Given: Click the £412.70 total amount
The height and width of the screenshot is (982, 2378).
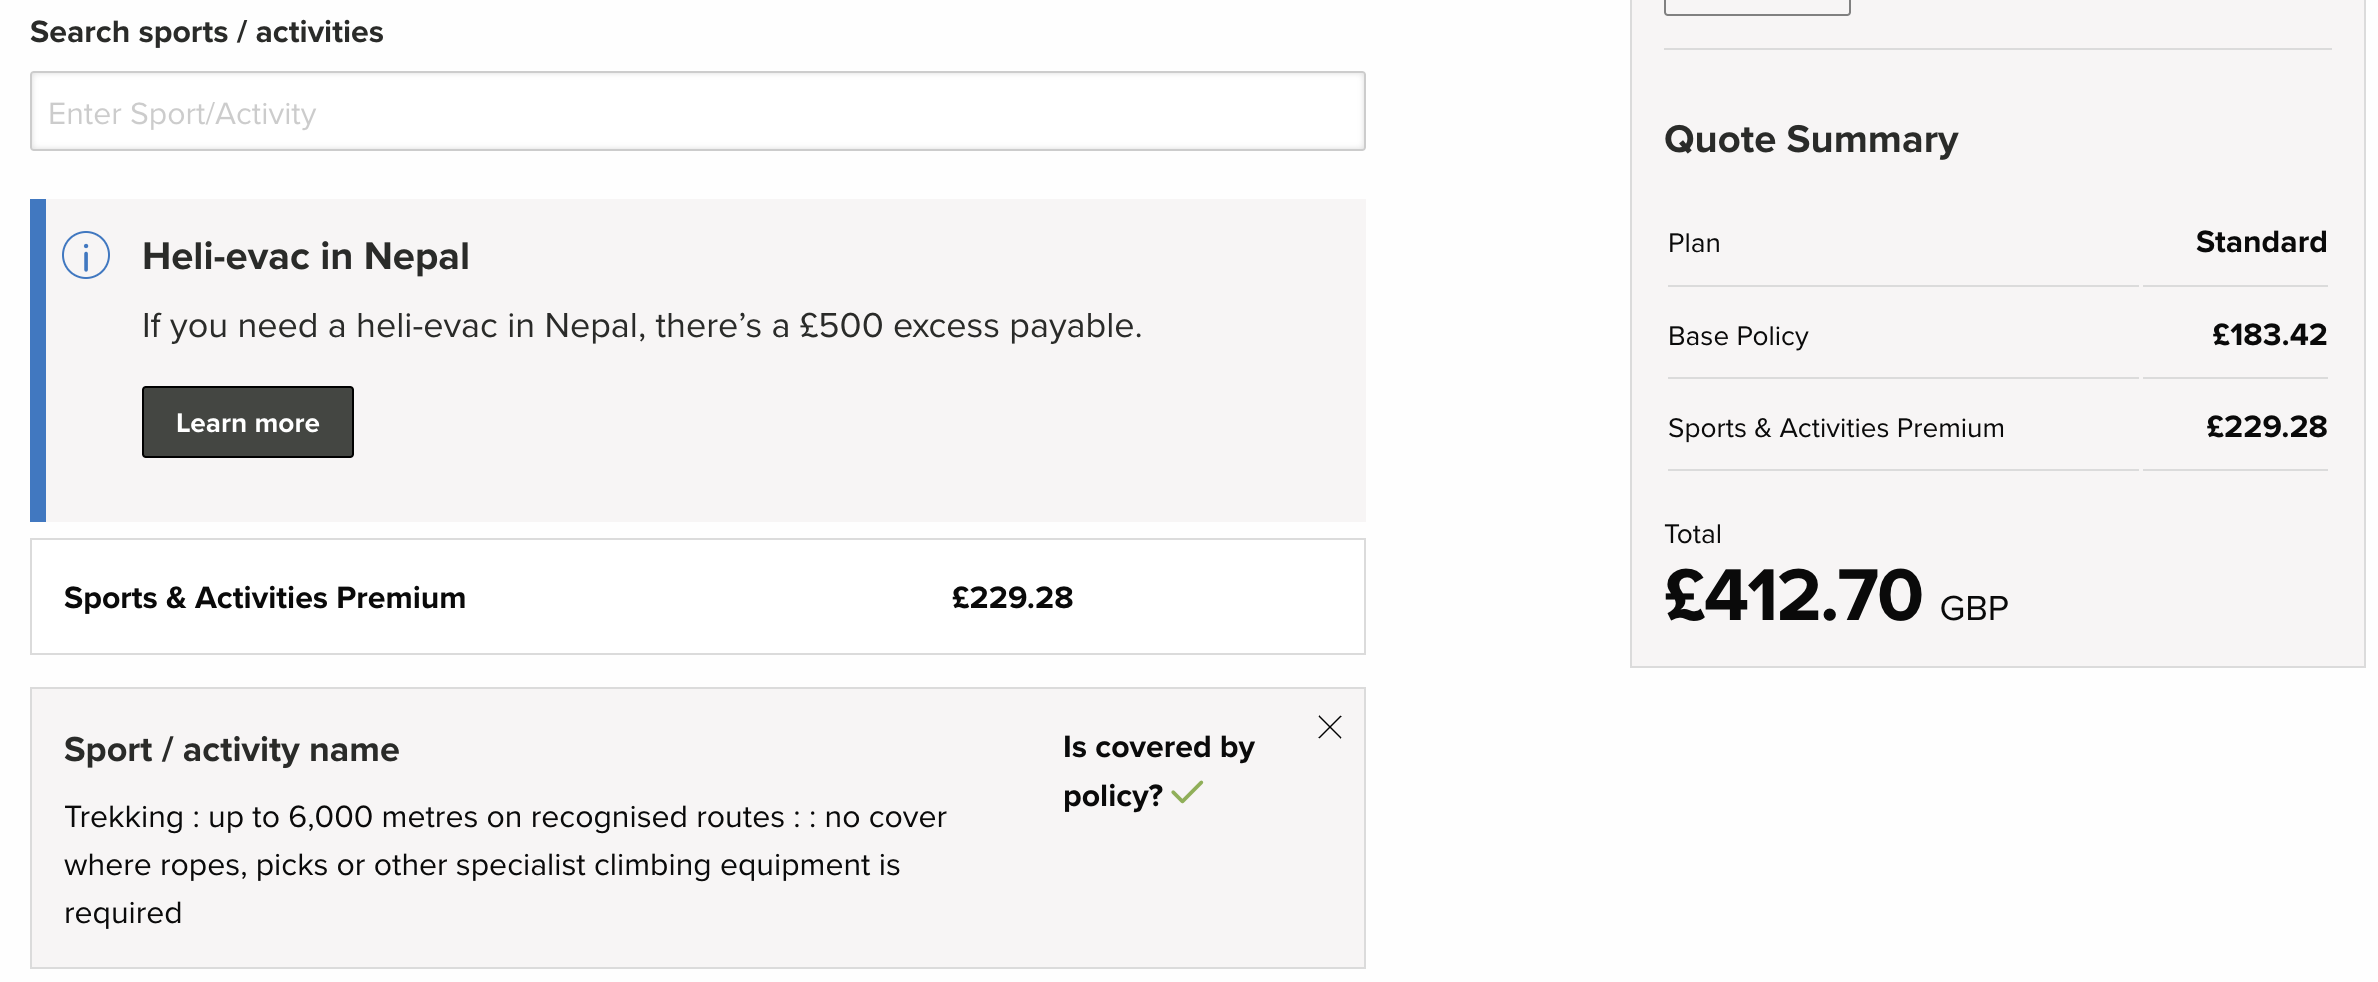Looking at the screenshot, I should [1792, 596].
